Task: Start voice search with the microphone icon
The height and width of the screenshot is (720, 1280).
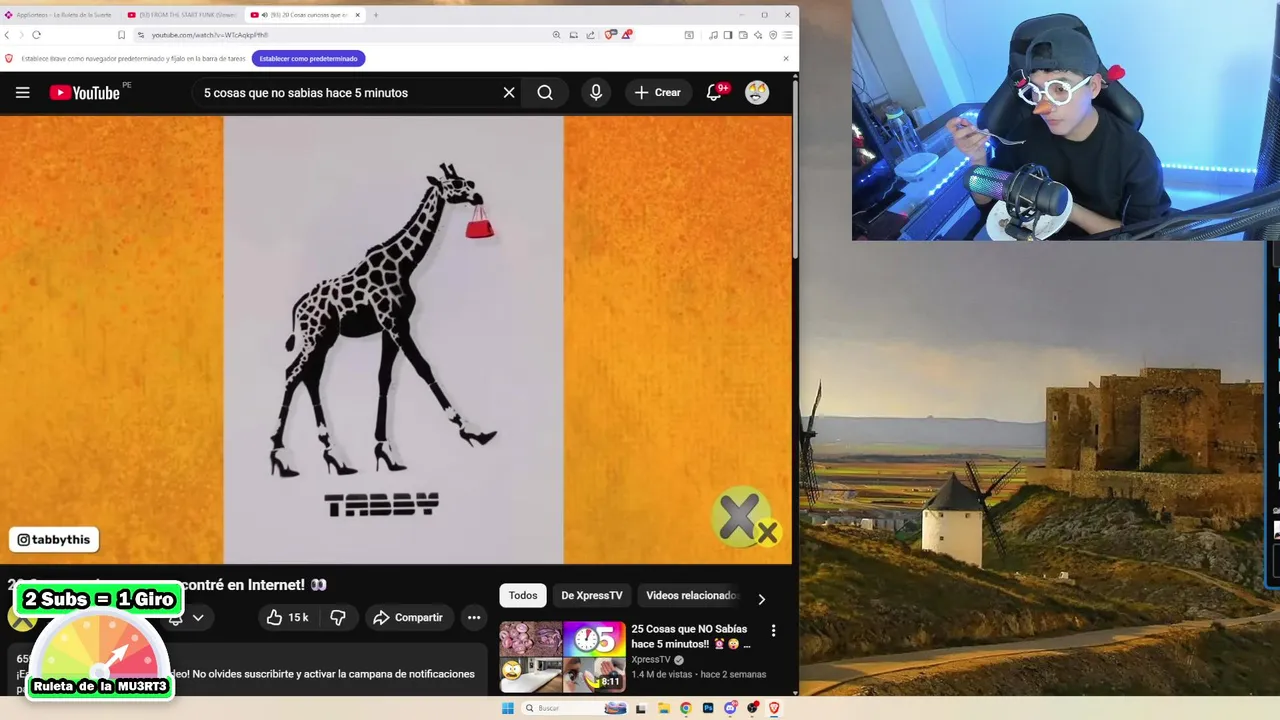Action: (x=596, y=92)
